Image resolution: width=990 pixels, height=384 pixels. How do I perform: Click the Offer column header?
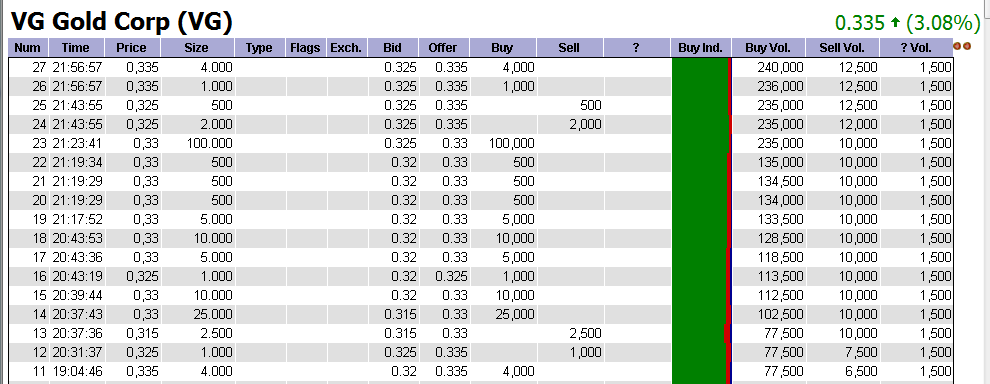443,47
